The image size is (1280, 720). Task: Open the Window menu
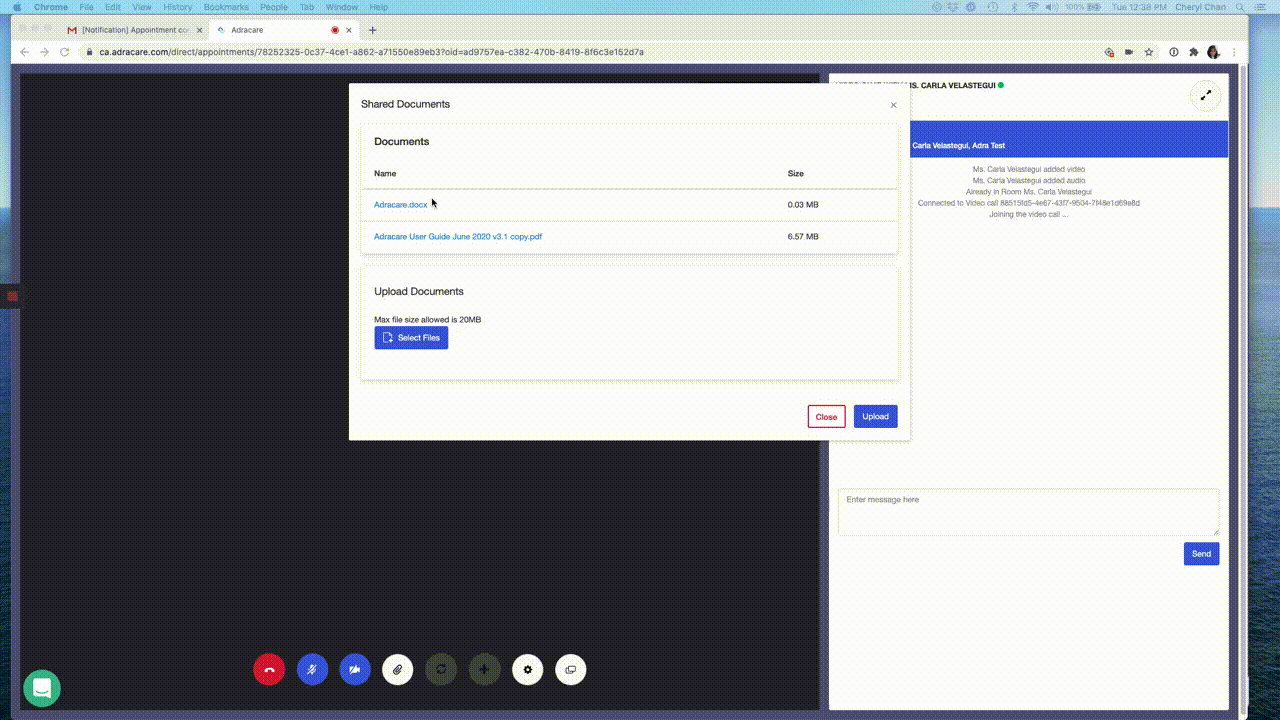click(342, 7)
